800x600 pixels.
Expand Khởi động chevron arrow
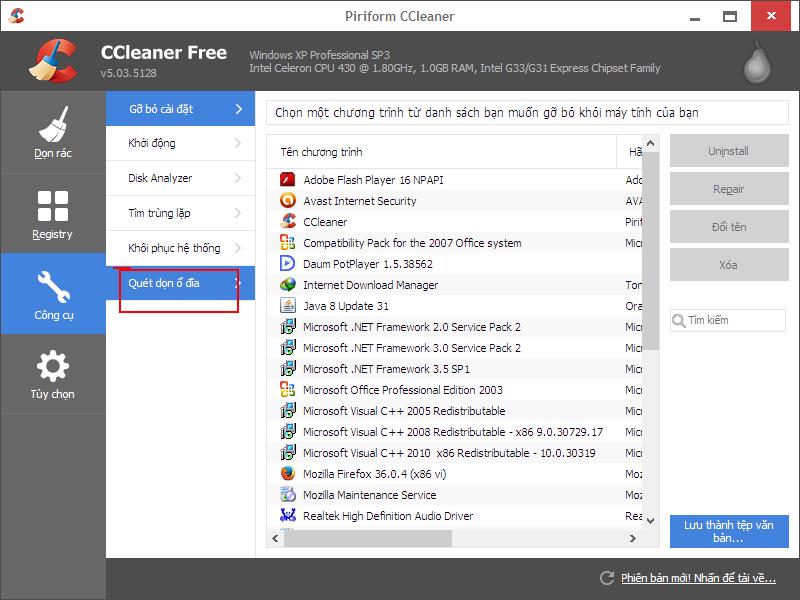[x=238, y=143]
